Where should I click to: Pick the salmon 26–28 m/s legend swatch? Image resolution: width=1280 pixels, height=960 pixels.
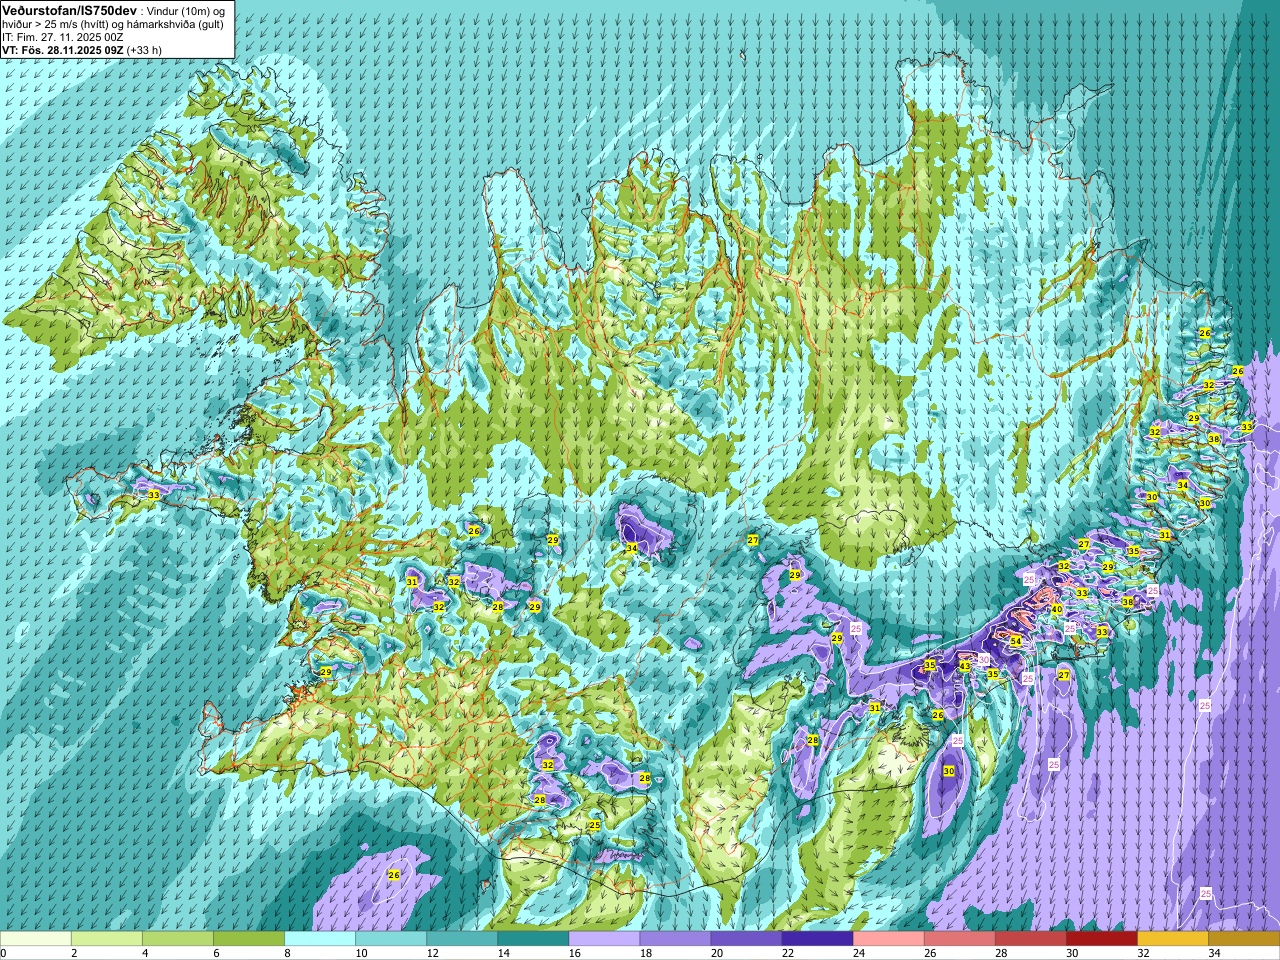click(x=959, y=939)
